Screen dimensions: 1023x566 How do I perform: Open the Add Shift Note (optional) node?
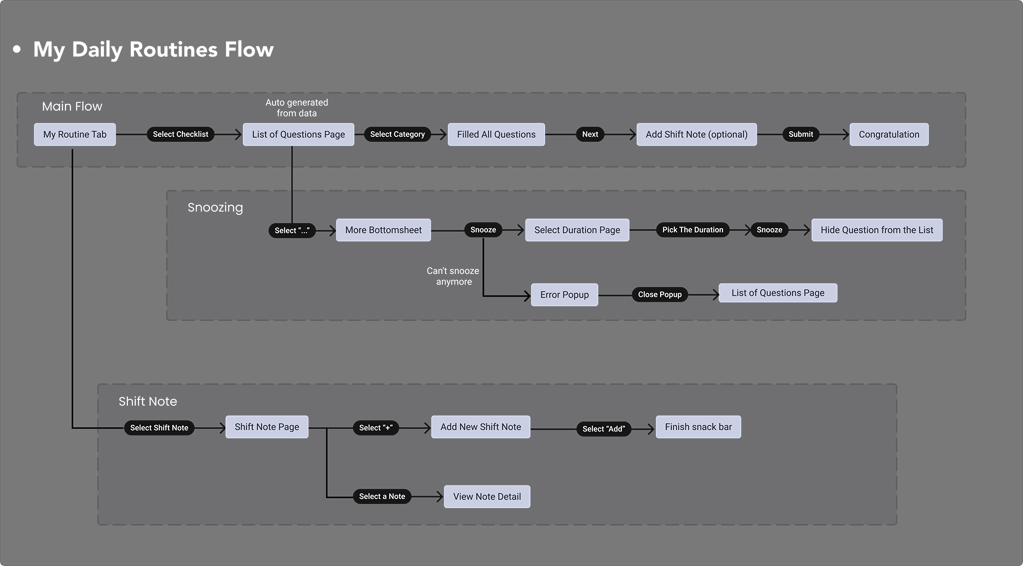[x=696, y=134]
